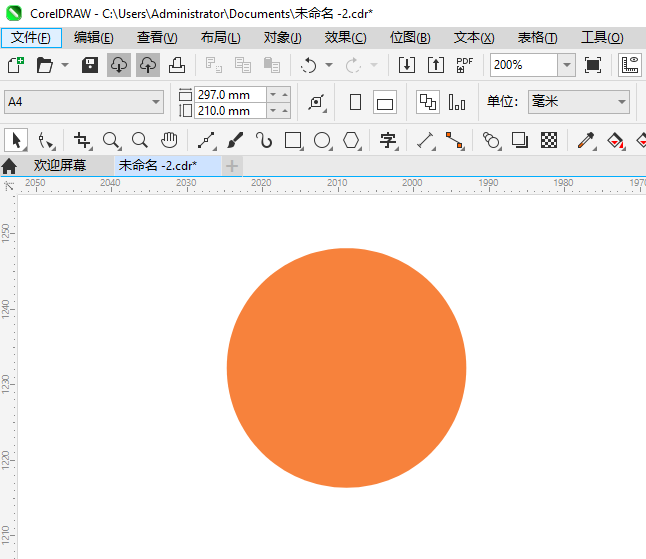The image size is (646, 559).
Task: Switch page to landscape orientation
Action: (x=385, y=102)
